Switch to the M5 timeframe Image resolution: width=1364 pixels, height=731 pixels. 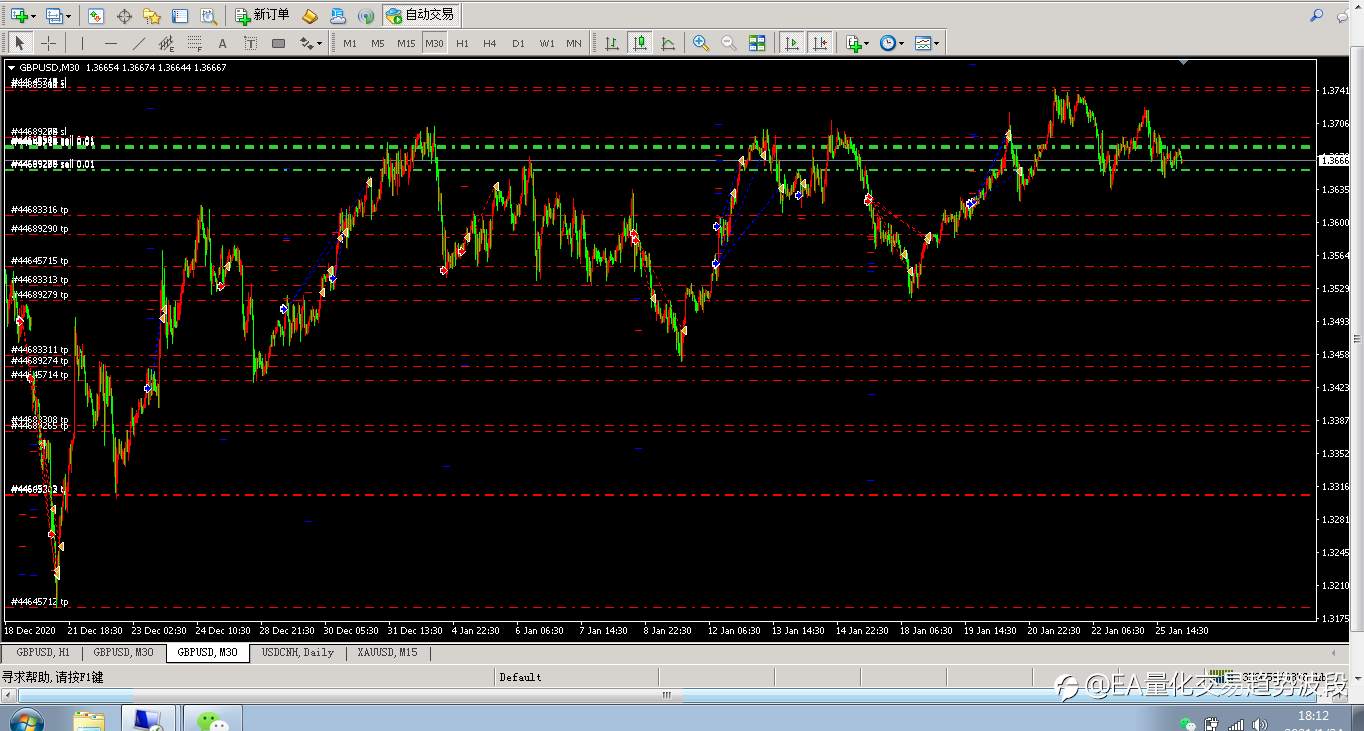tap(377, 43)
